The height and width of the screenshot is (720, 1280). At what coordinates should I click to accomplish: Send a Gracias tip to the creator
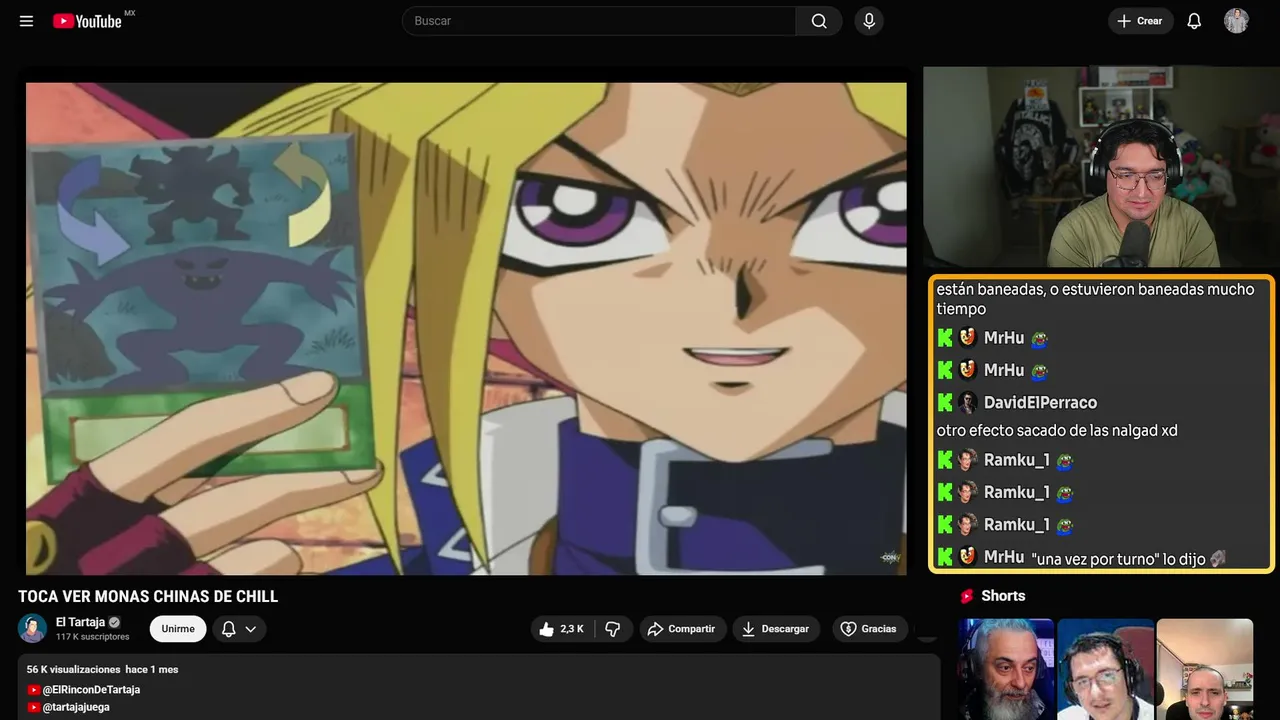point(869,629)
